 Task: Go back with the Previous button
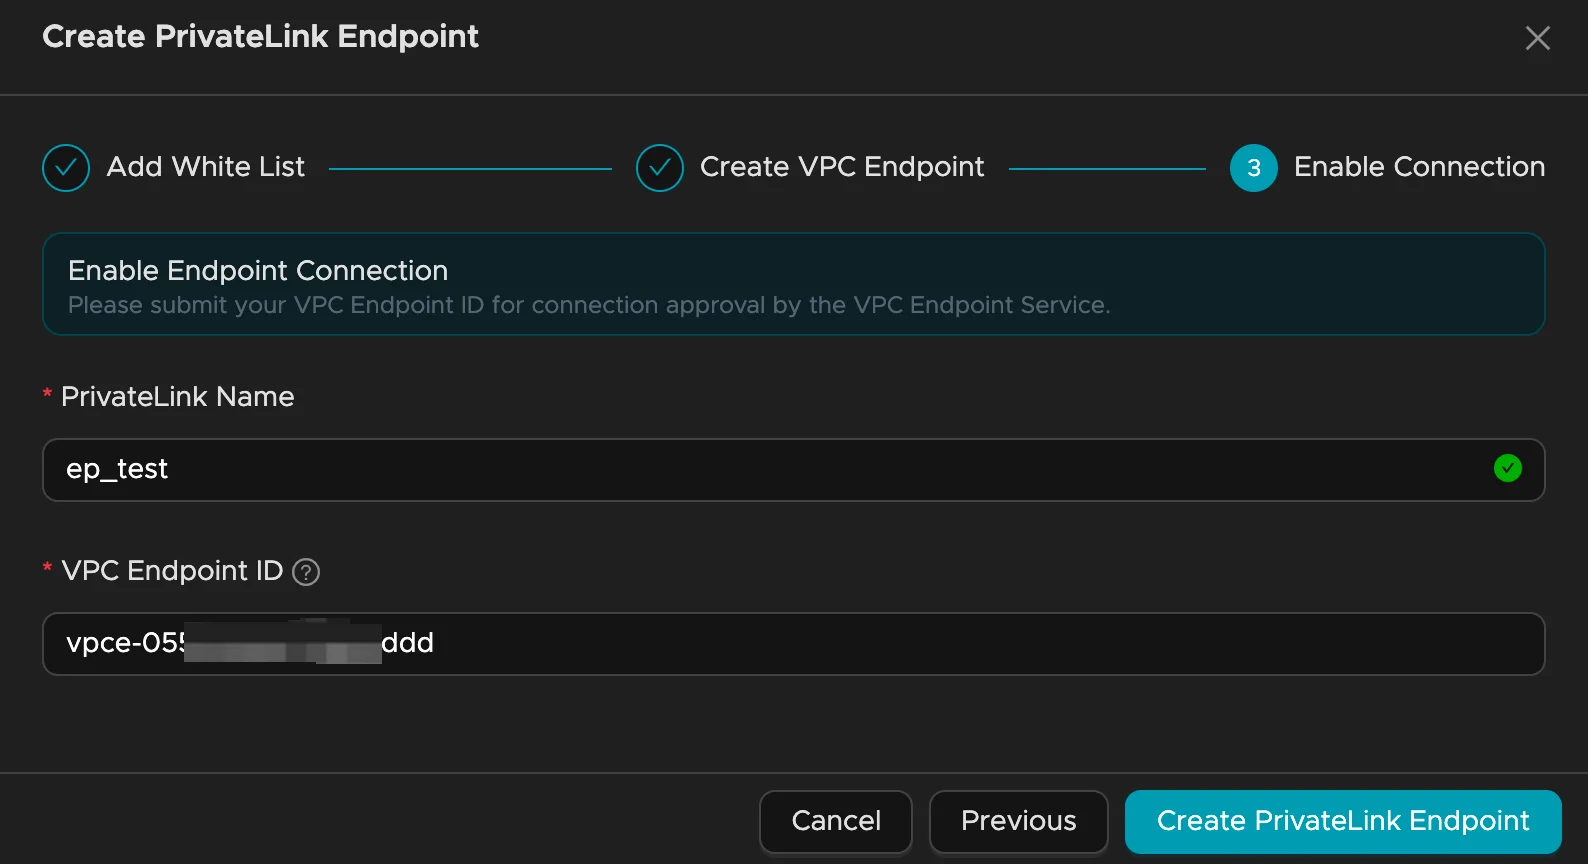click(1018, 821)
